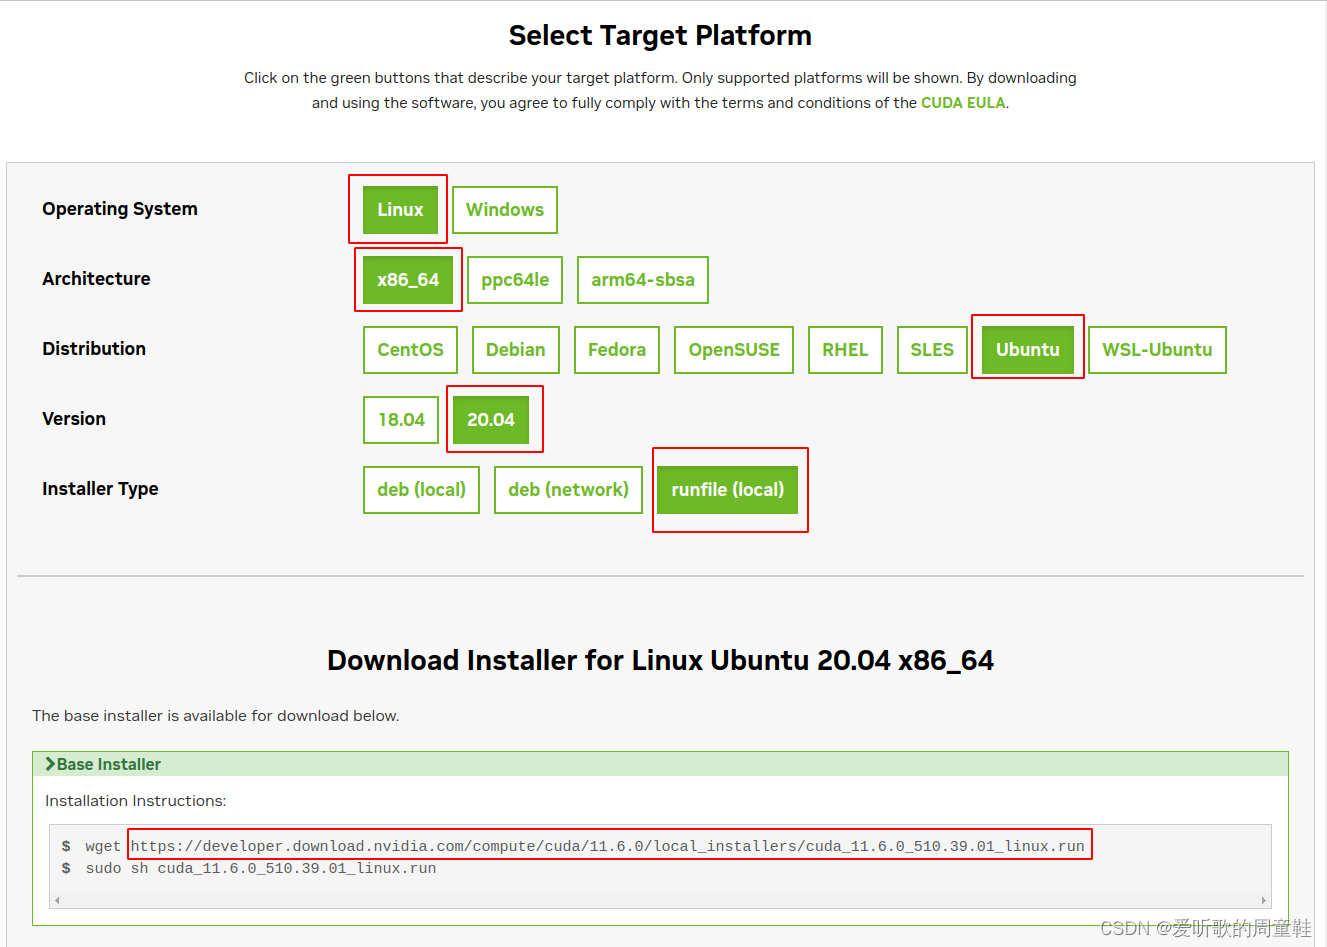Viewport: 1327px width, 947px height.
Task: Pick the deb (network) installer type
Action: [x=567, y=490]
